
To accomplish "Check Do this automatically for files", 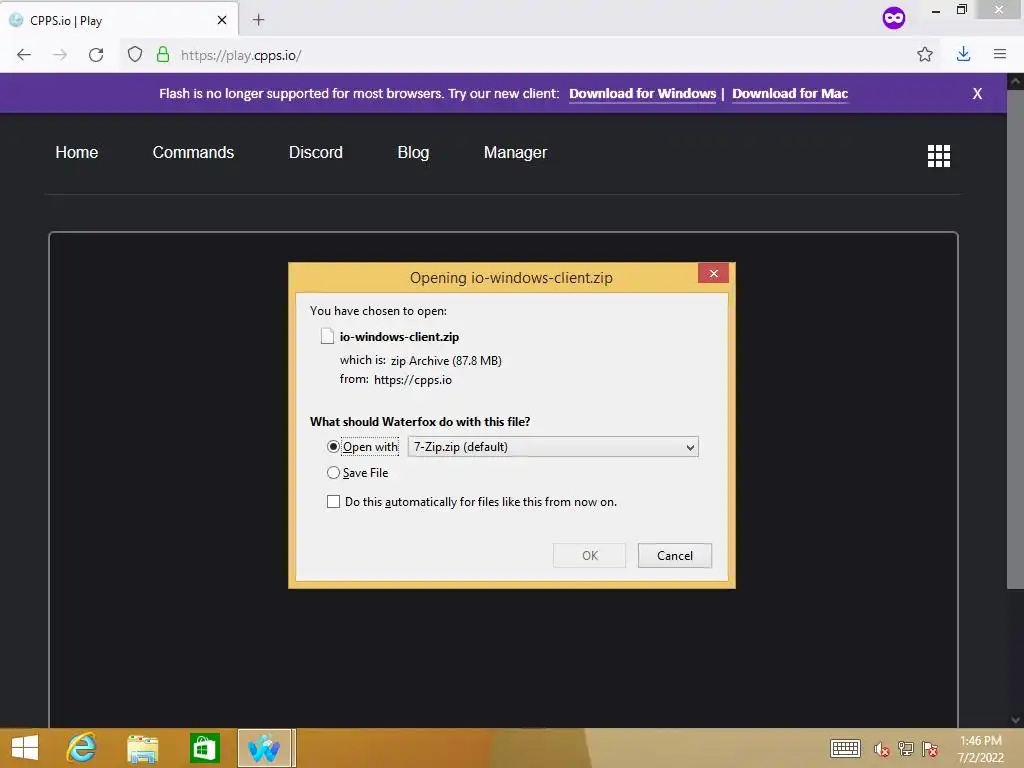I will (x=333, y=502).
